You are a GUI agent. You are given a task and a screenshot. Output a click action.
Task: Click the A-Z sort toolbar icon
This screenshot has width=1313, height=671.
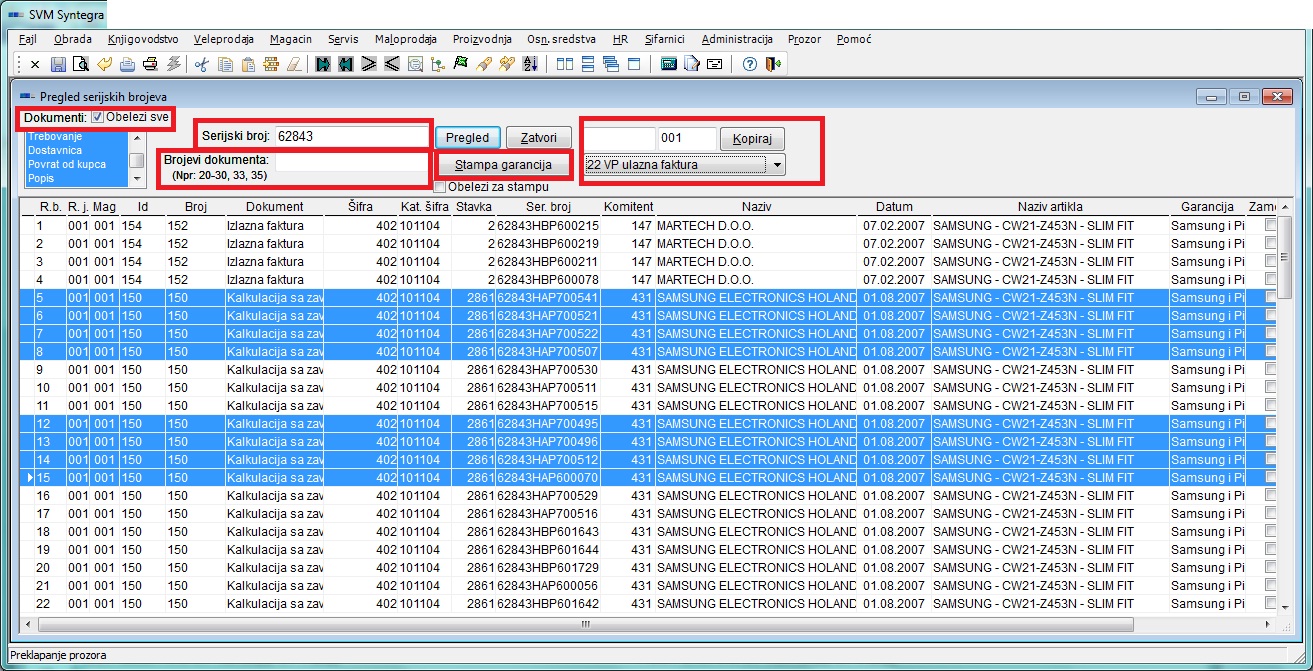coord(530,65)
